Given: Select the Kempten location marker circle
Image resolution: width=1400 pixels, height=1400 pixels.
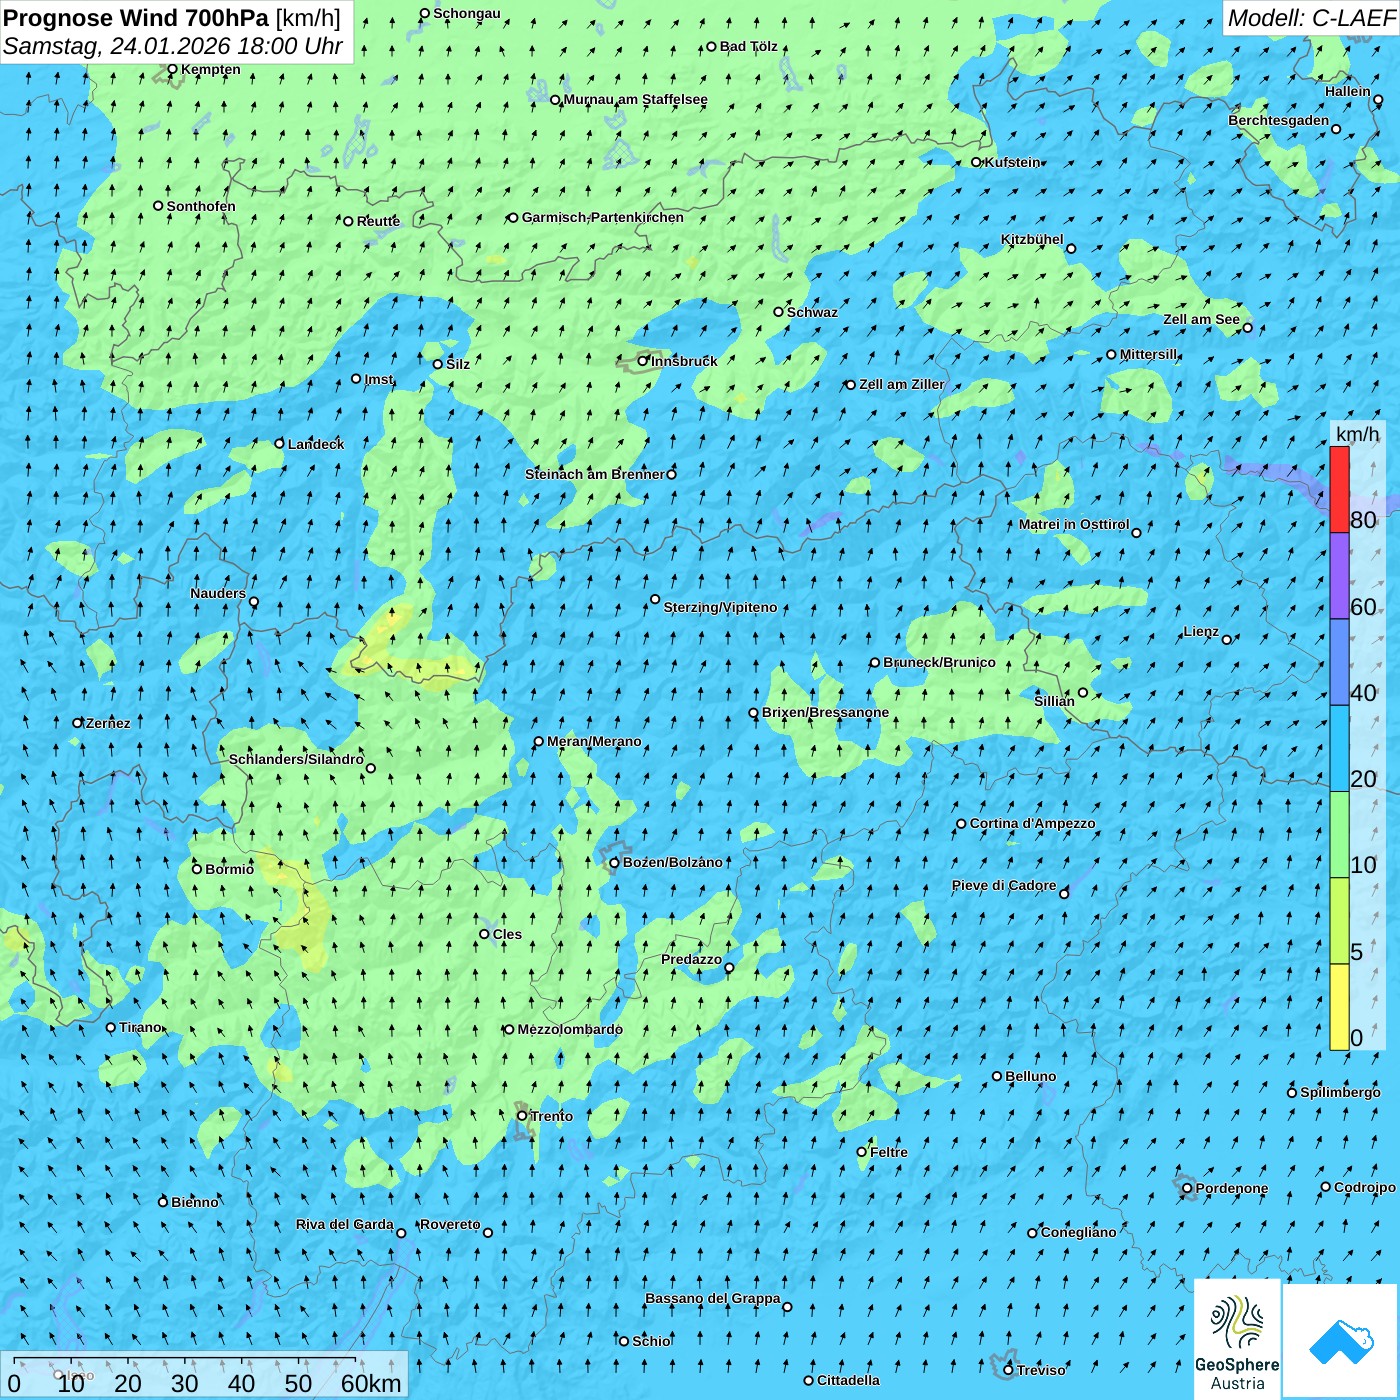Looking at the screenshot, I should [172, 69].
